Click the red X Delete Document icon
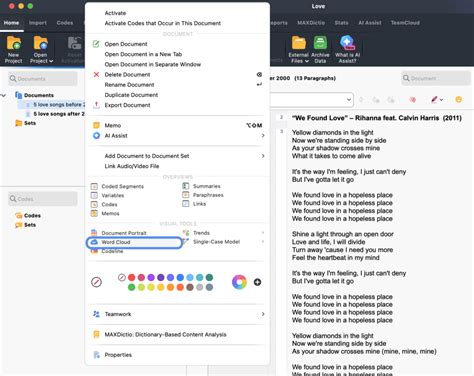The height and width of the screenshot is (376, 474). (96, 74)
